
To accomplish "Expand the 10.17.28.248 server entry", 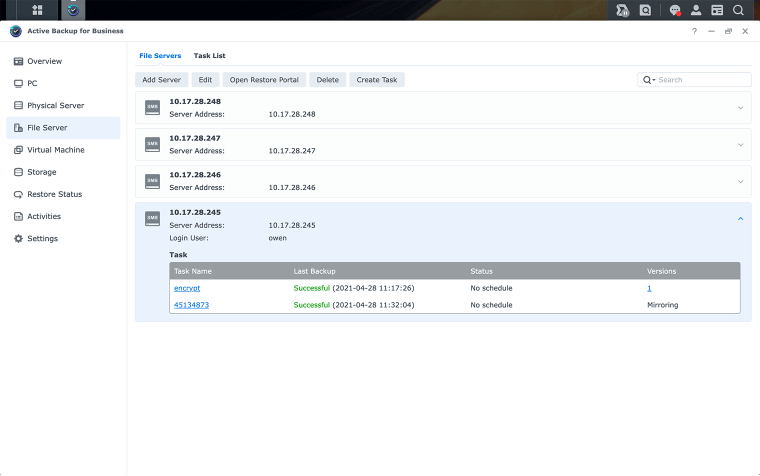I will 740,108.
